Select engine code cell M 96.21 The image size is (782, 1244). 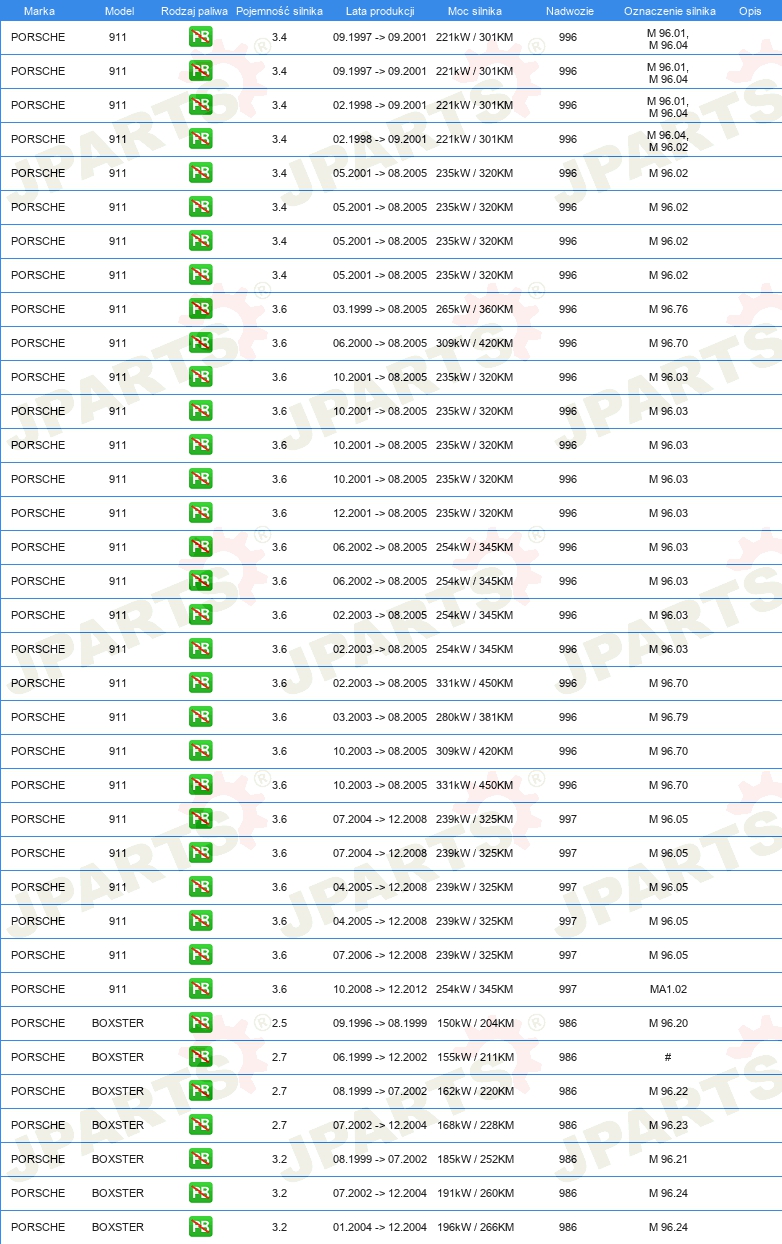668,1159
